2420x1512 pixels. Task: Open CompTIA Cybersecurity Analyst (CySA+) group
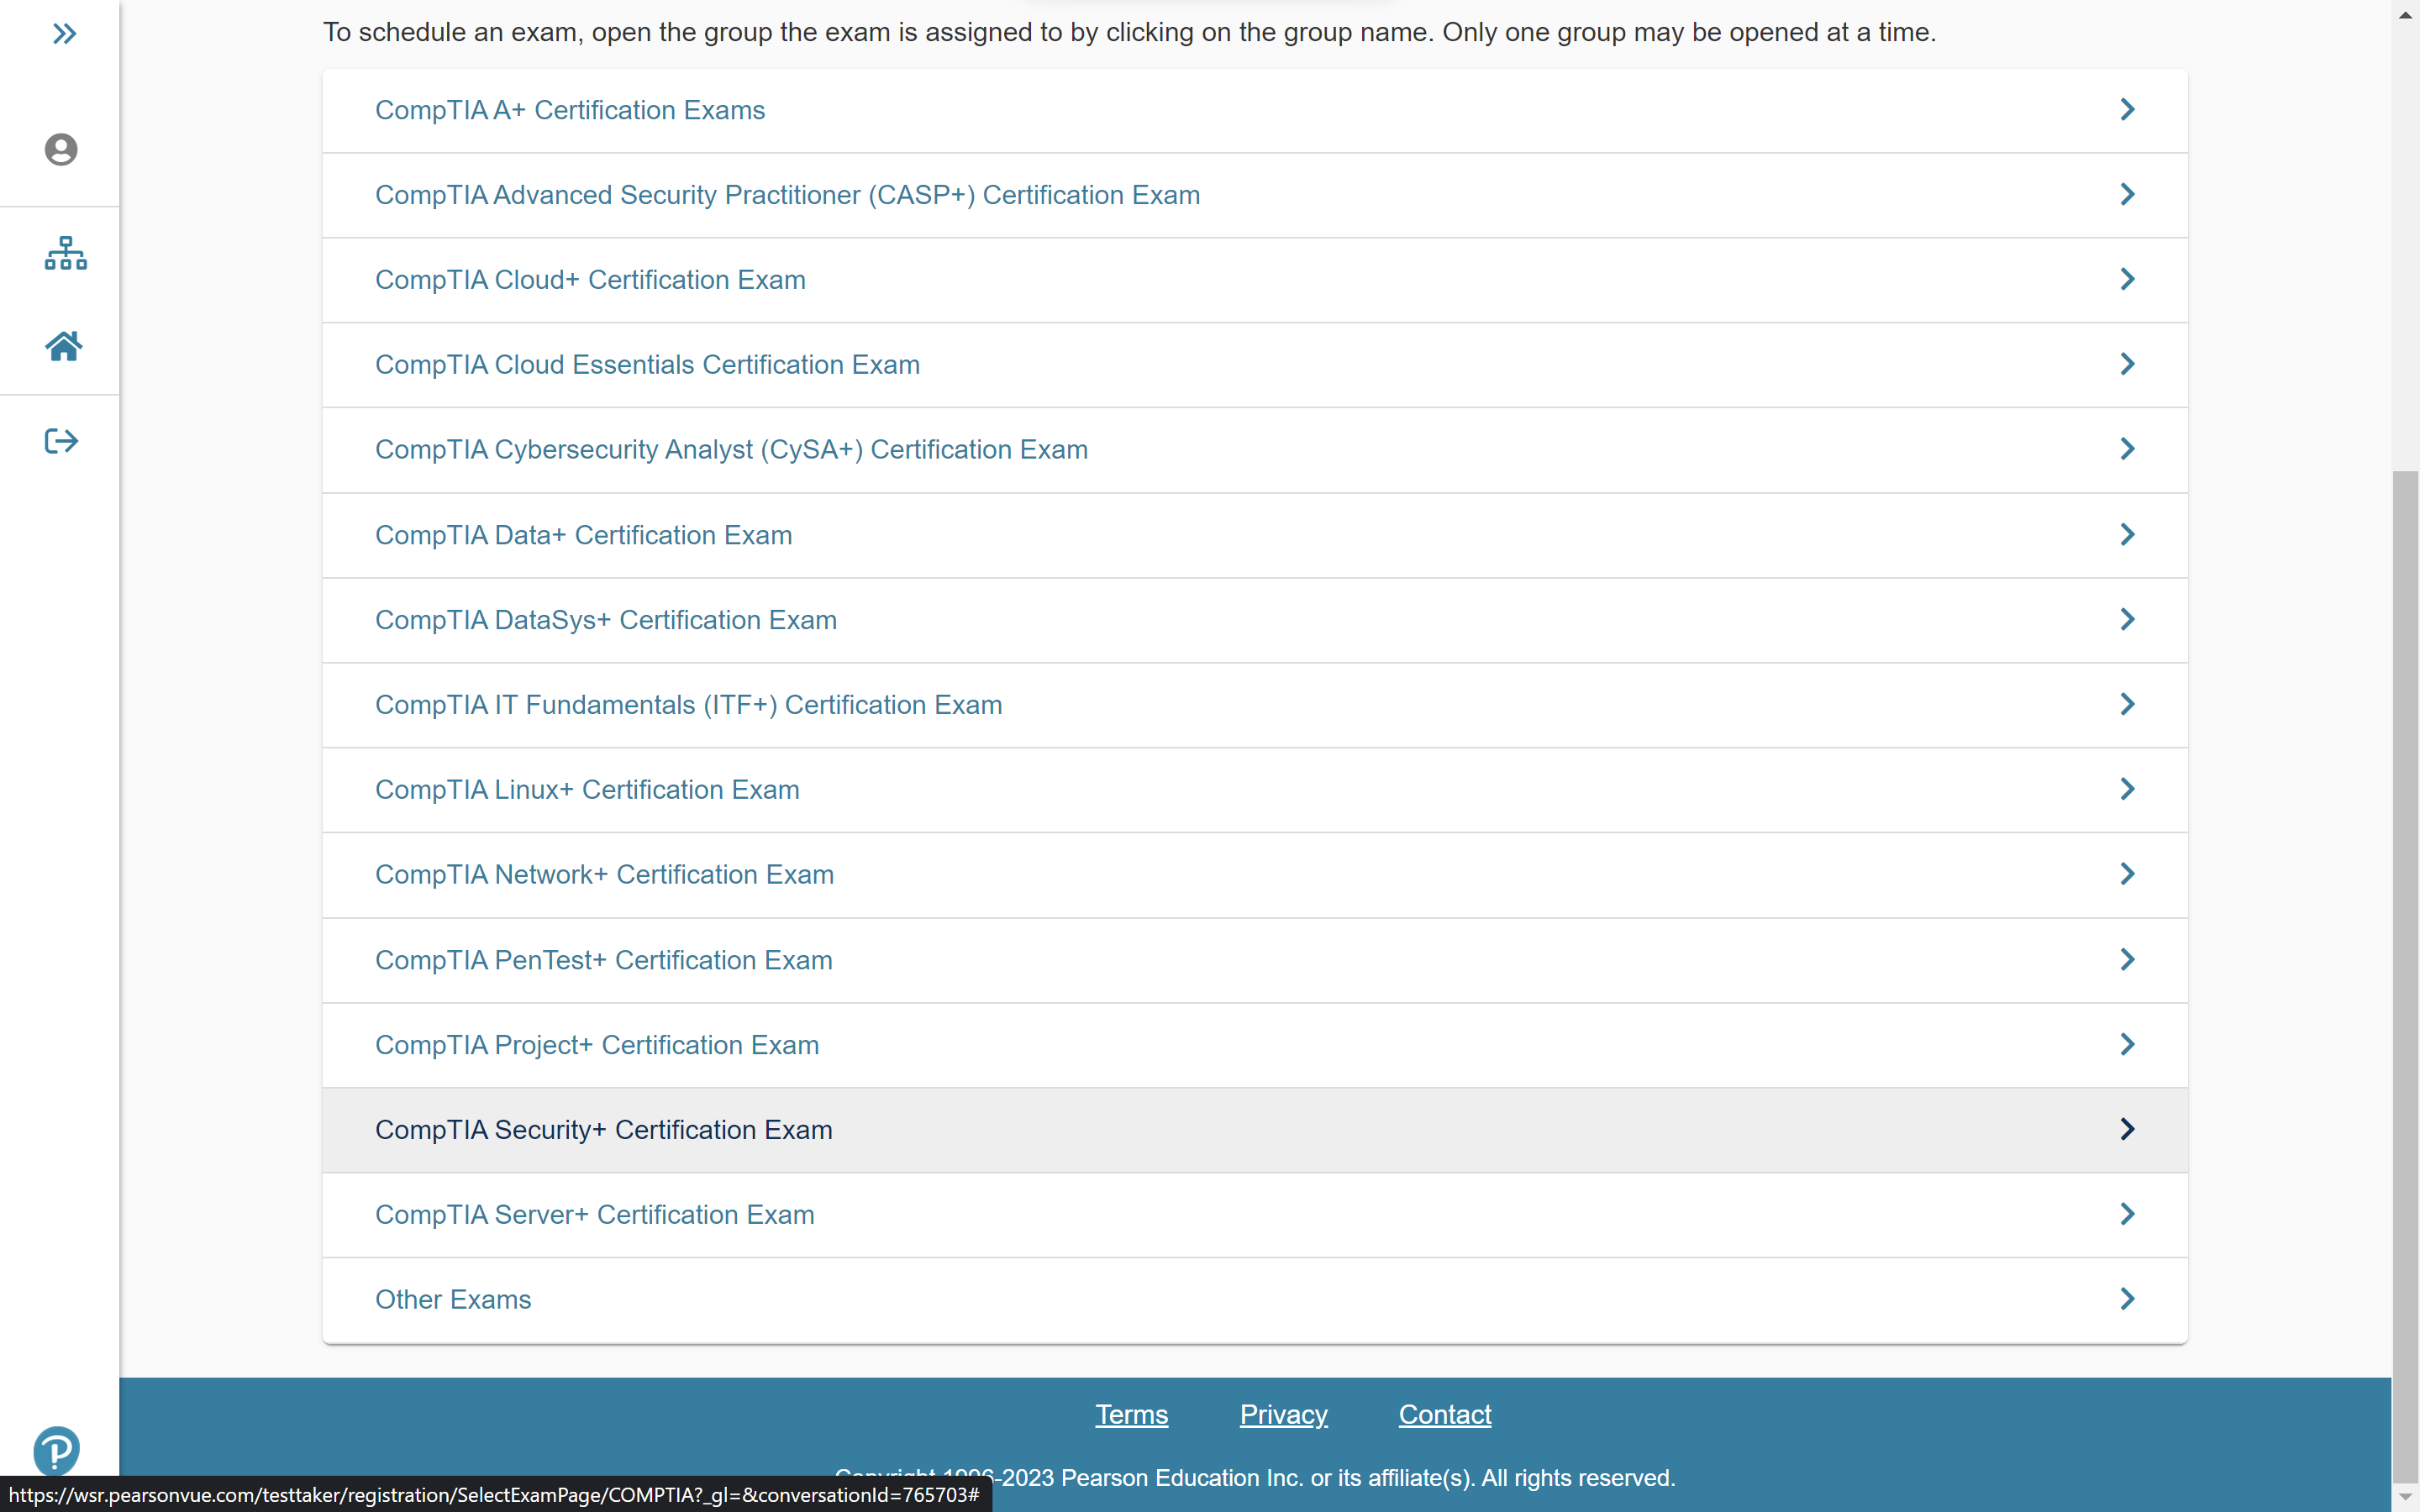tap(1254, 450)
